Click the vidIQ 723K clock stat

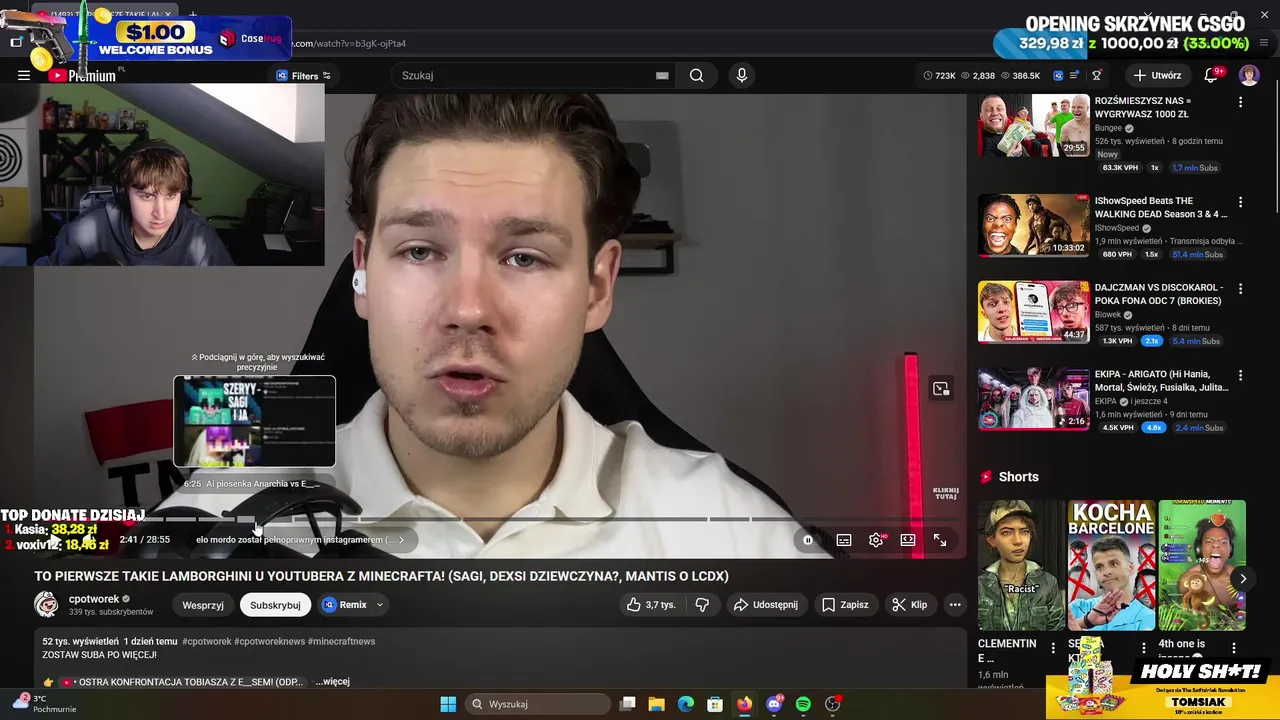pyautogui.click(x=939, y=75)
